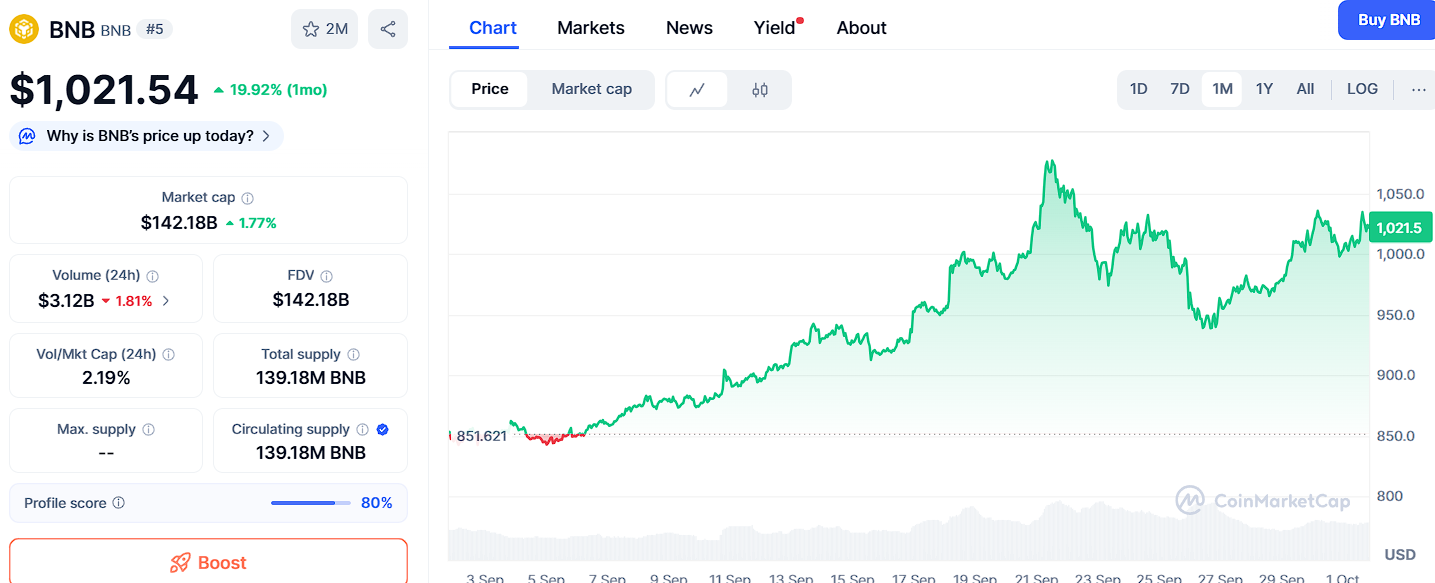Viewport: 1435px width, 583px height.
Task: Expand Volume (24h) details chevron
Action: point(166,301)
